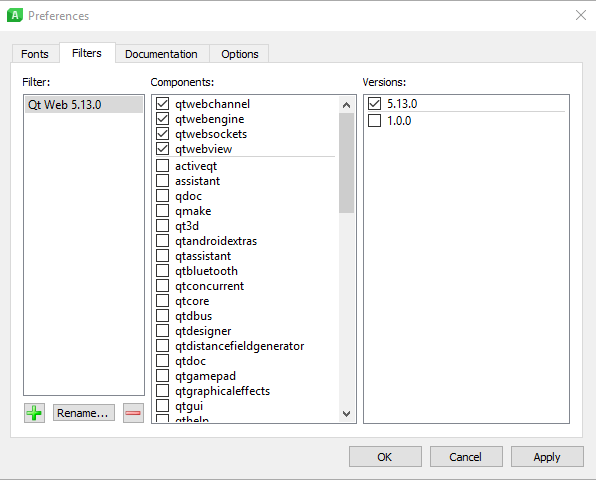Click the Rename... button
This screenshot has height=480, width=596.
(83, 413)
